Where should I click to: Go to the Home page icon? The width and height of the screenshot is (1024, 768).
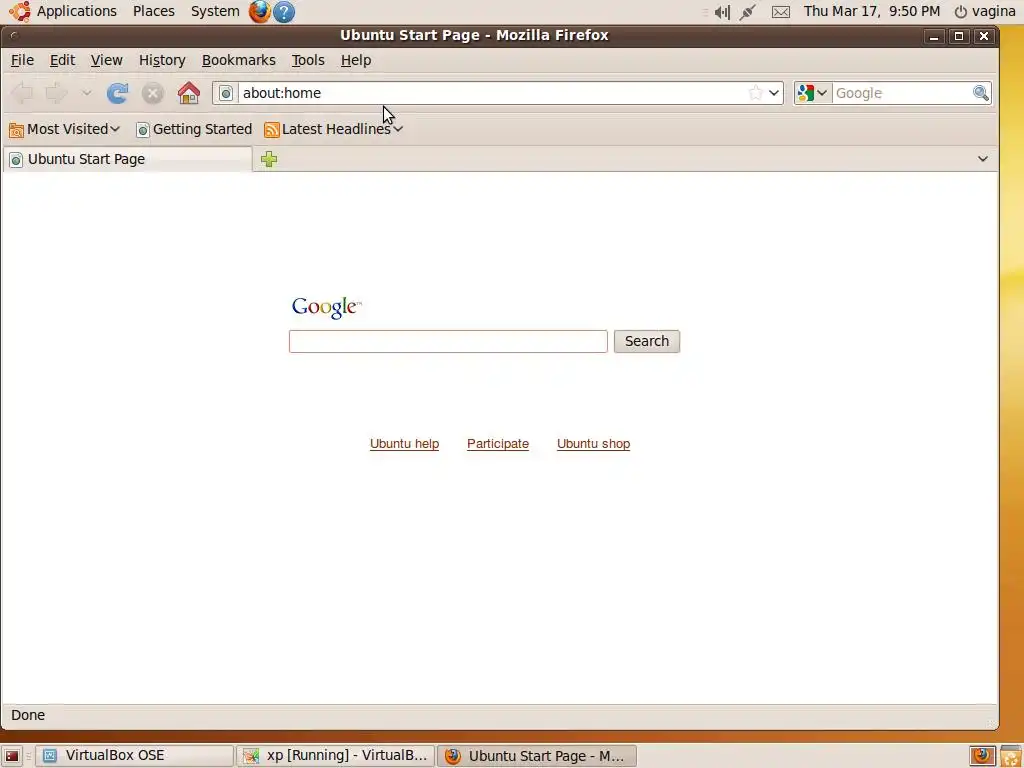pos(189,93)
